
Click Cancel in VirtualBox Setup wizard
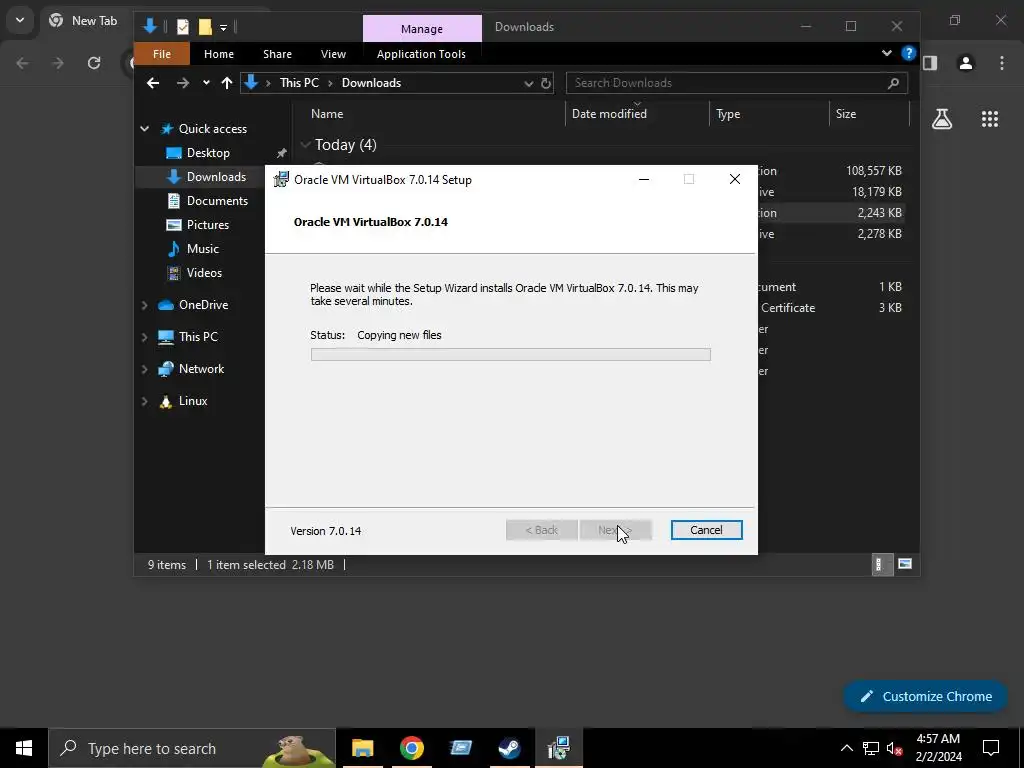[x=706, y=530]
